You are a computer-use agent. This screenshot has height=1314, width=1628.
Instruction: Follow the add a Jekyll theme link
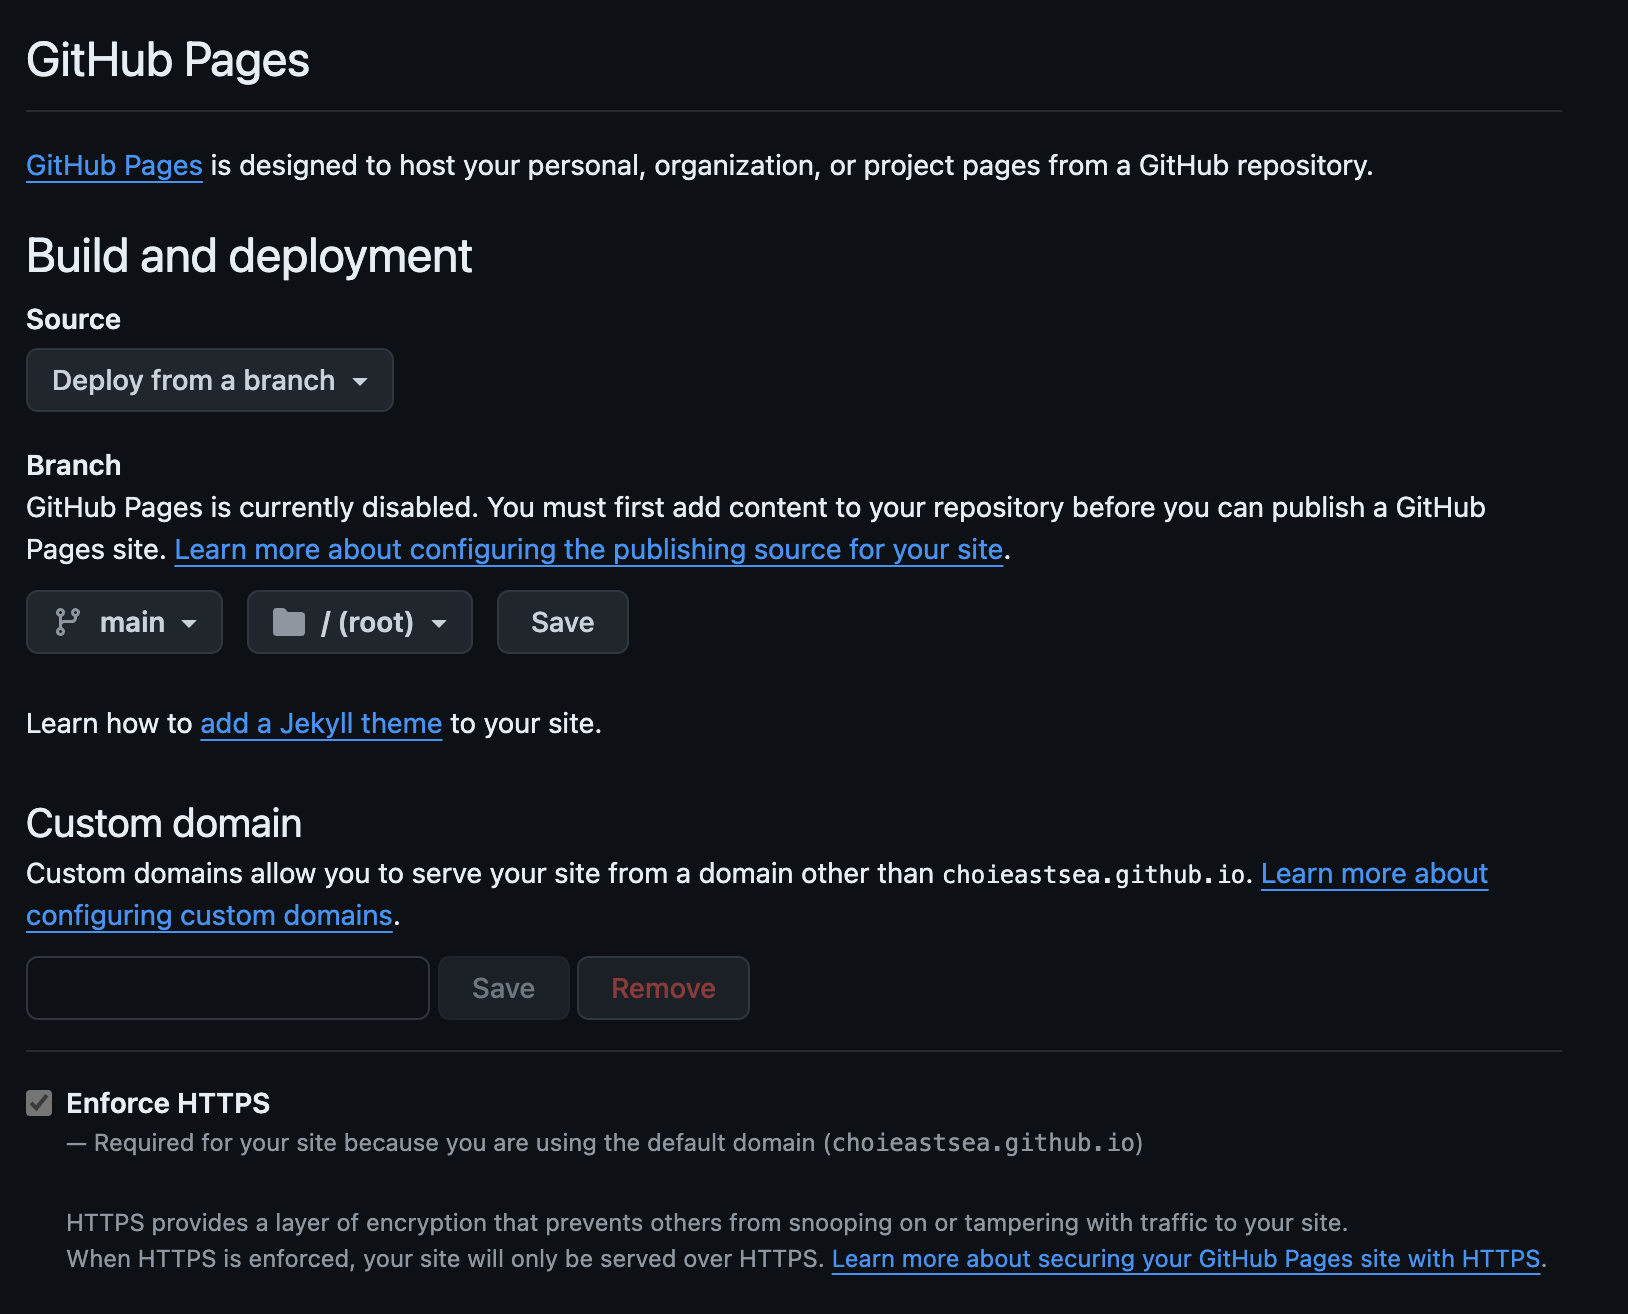[x=321, y=723]
